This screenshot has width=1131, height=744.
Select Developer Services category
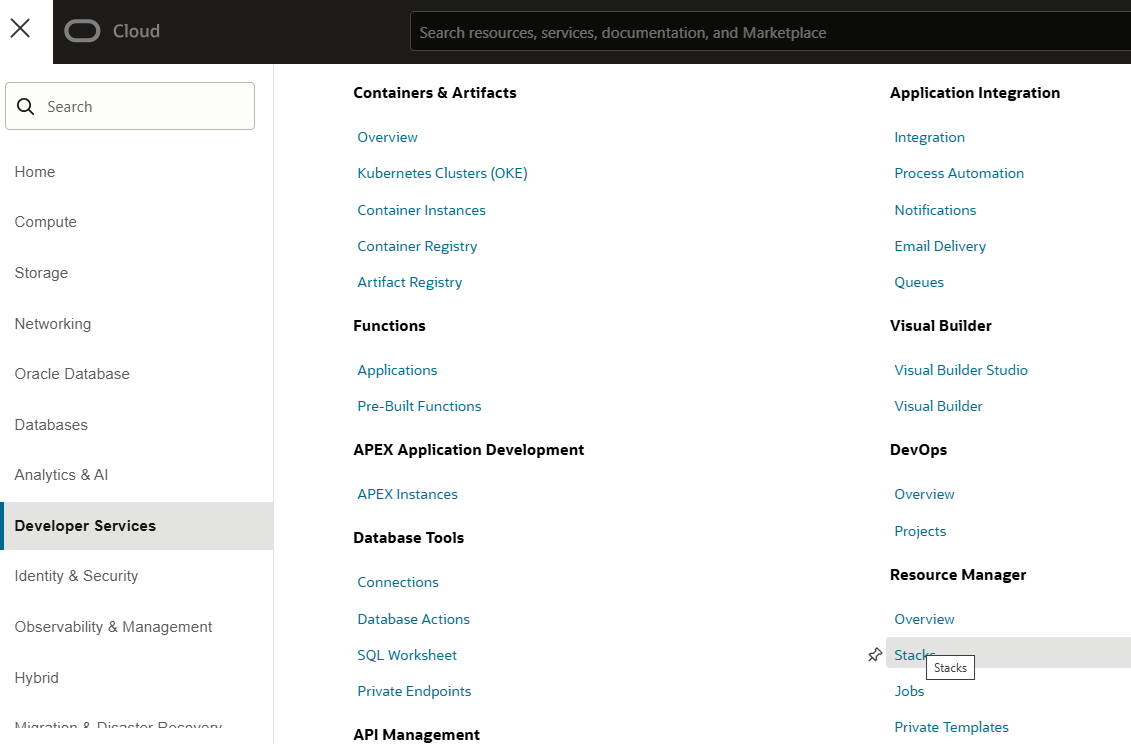coord(137,526)
